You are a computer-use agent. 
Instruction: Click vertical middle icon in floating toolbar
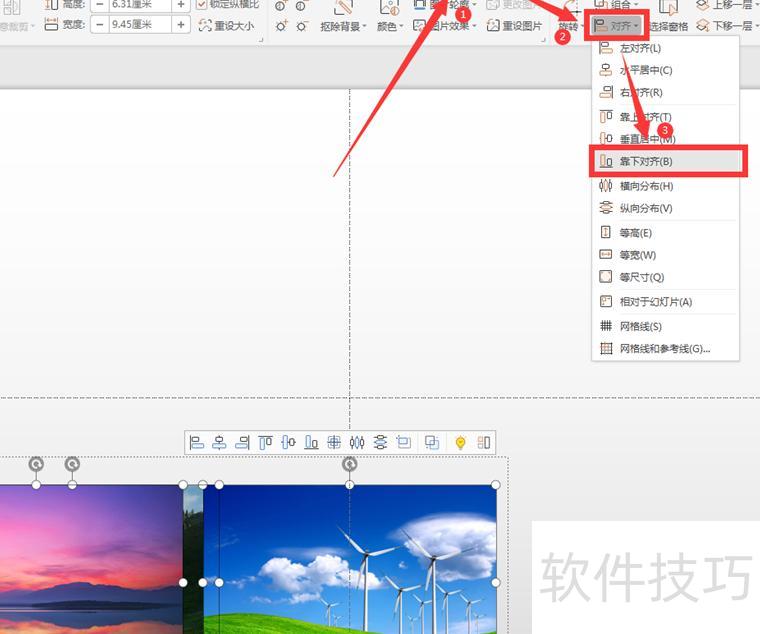pos(288,442)
